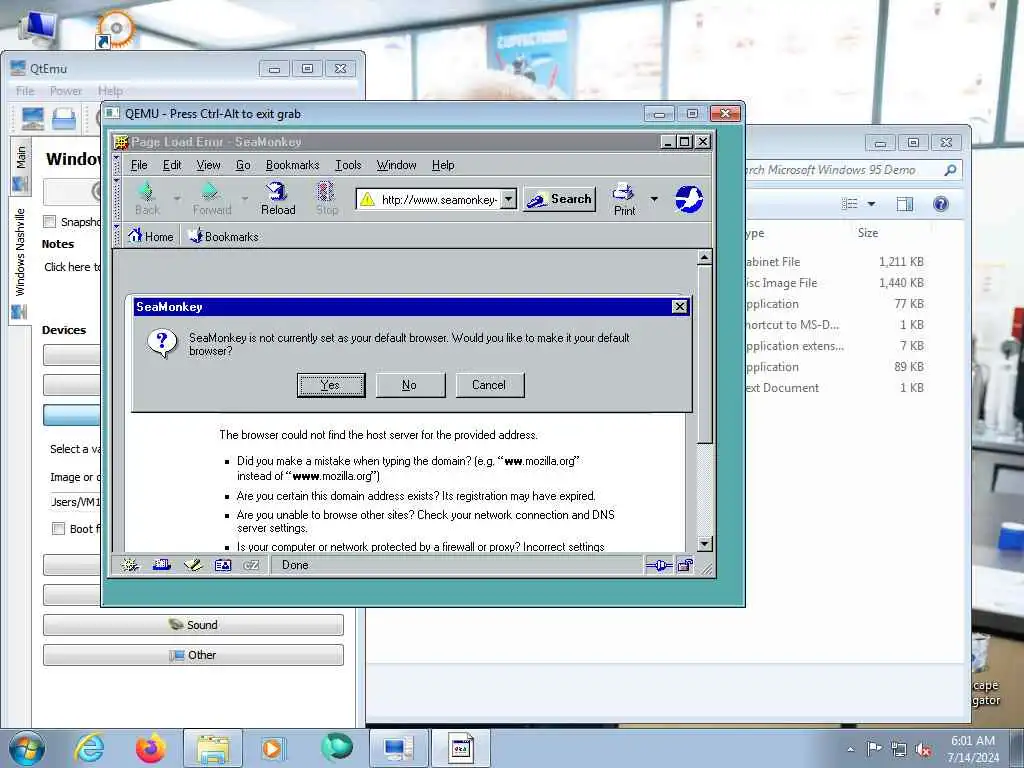Open the Window menu in SeaMonkey
1024x768 pixels.
[396, 165]
